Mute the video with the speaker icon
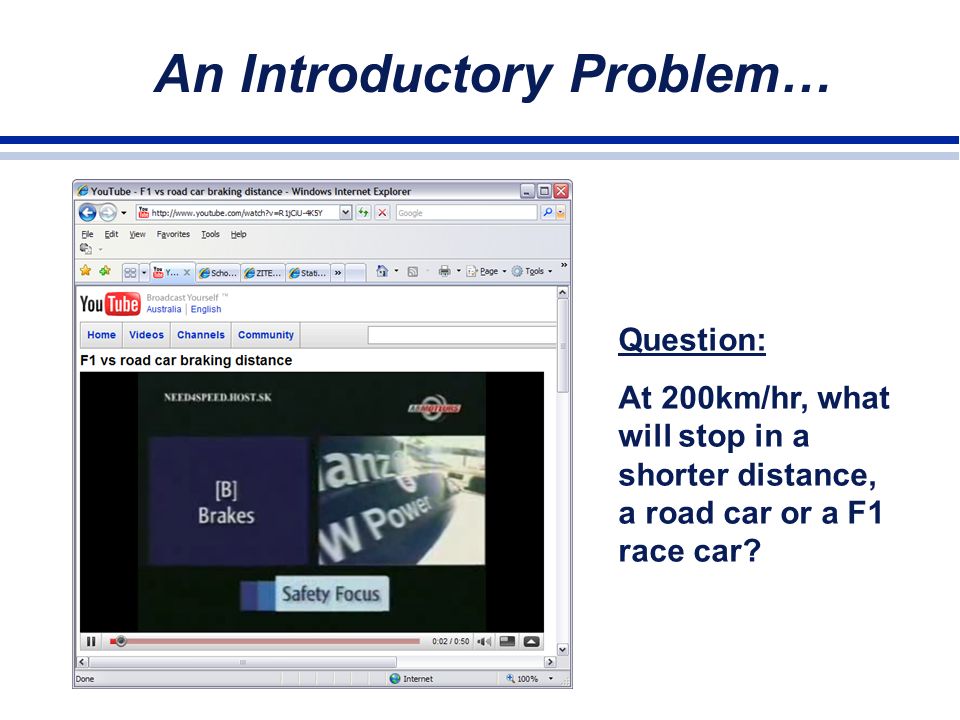Viewport: 960px width, 720px height. pos(484,641)
